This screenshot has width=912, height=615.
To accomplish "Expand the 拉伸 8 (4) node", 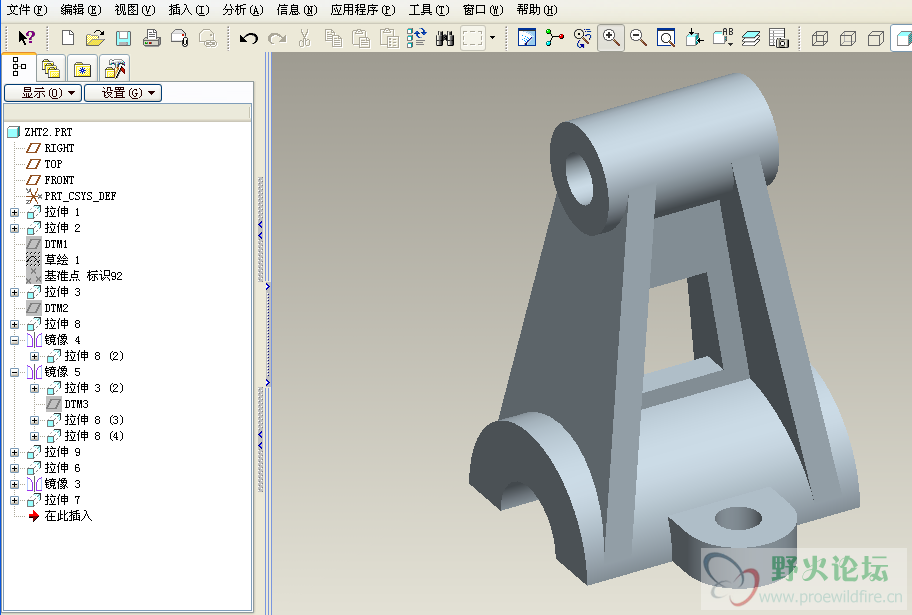I will pos(34,436).
